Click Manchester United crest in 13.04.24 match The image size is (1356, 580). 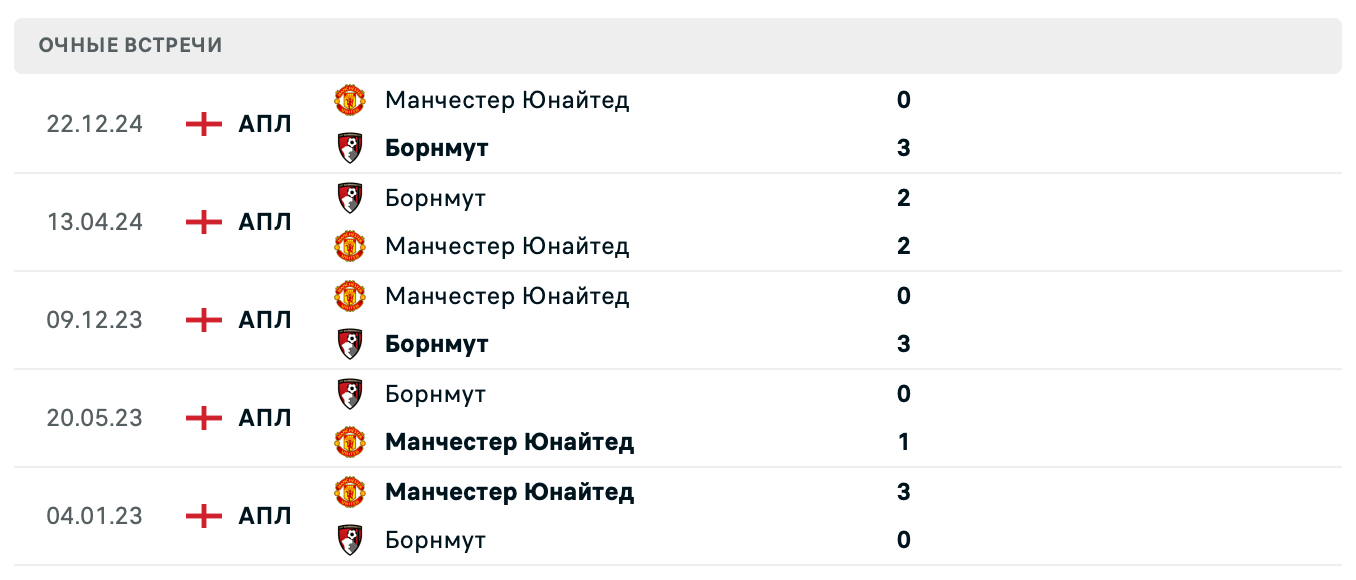coord(349,246)
